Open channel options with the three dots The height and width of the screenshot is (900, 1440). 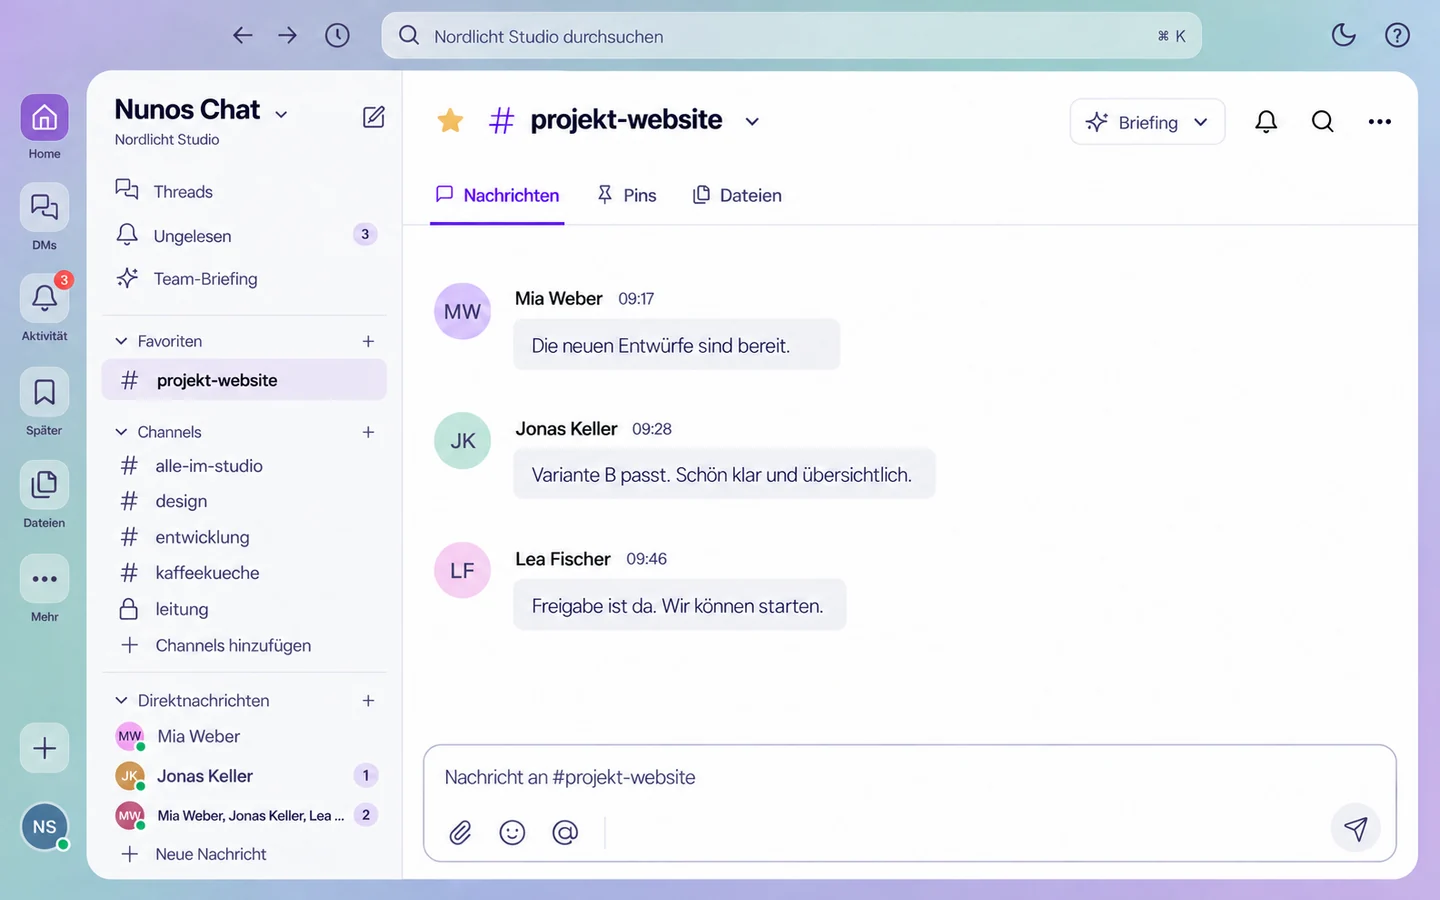1380,122
